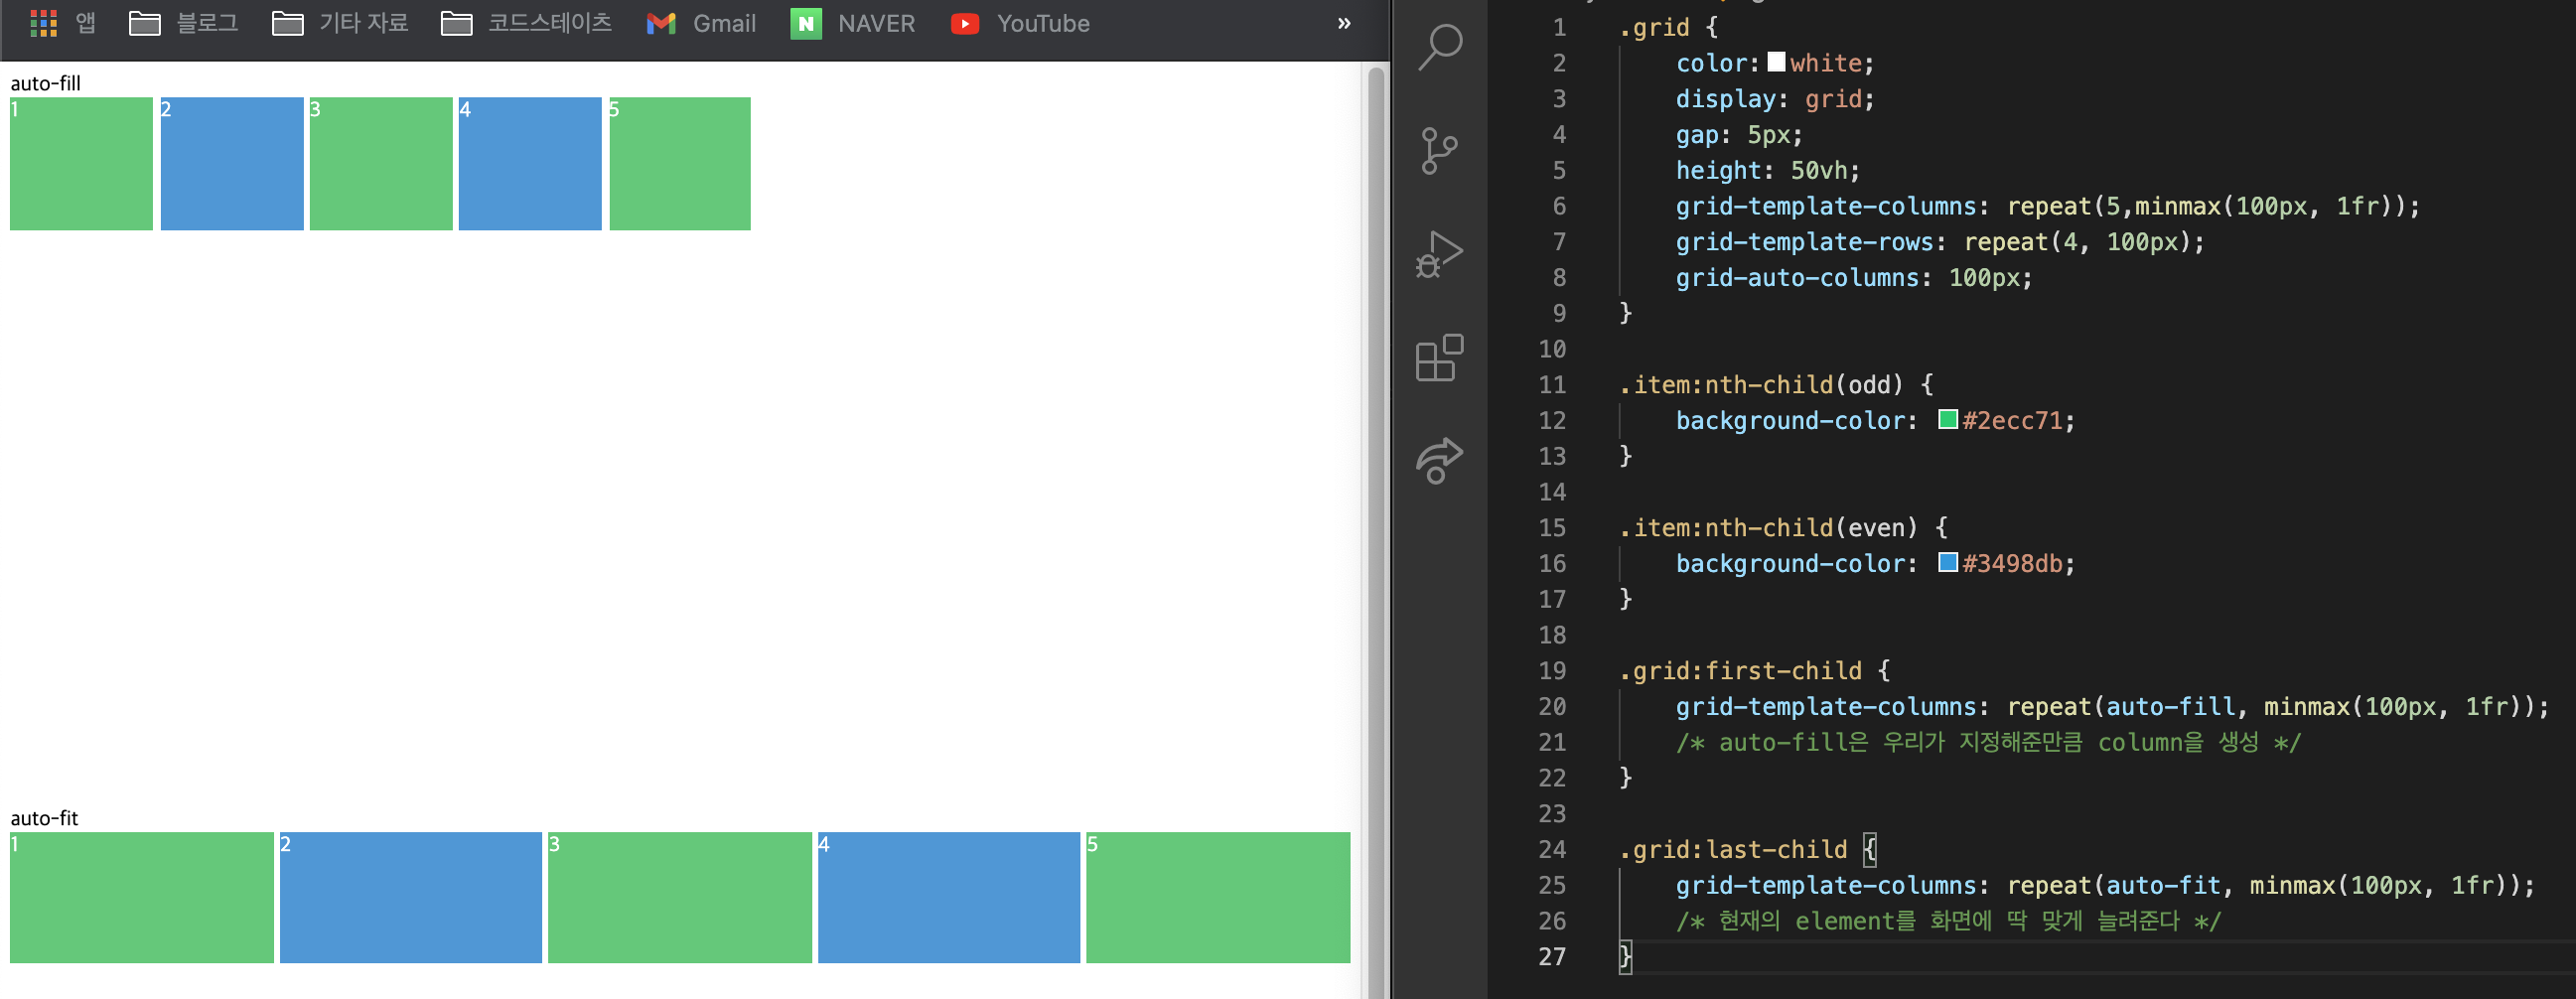Screen dimensions: 2576x999
Task: Click green box 3 under auto-fill
Action: (381, 164)
